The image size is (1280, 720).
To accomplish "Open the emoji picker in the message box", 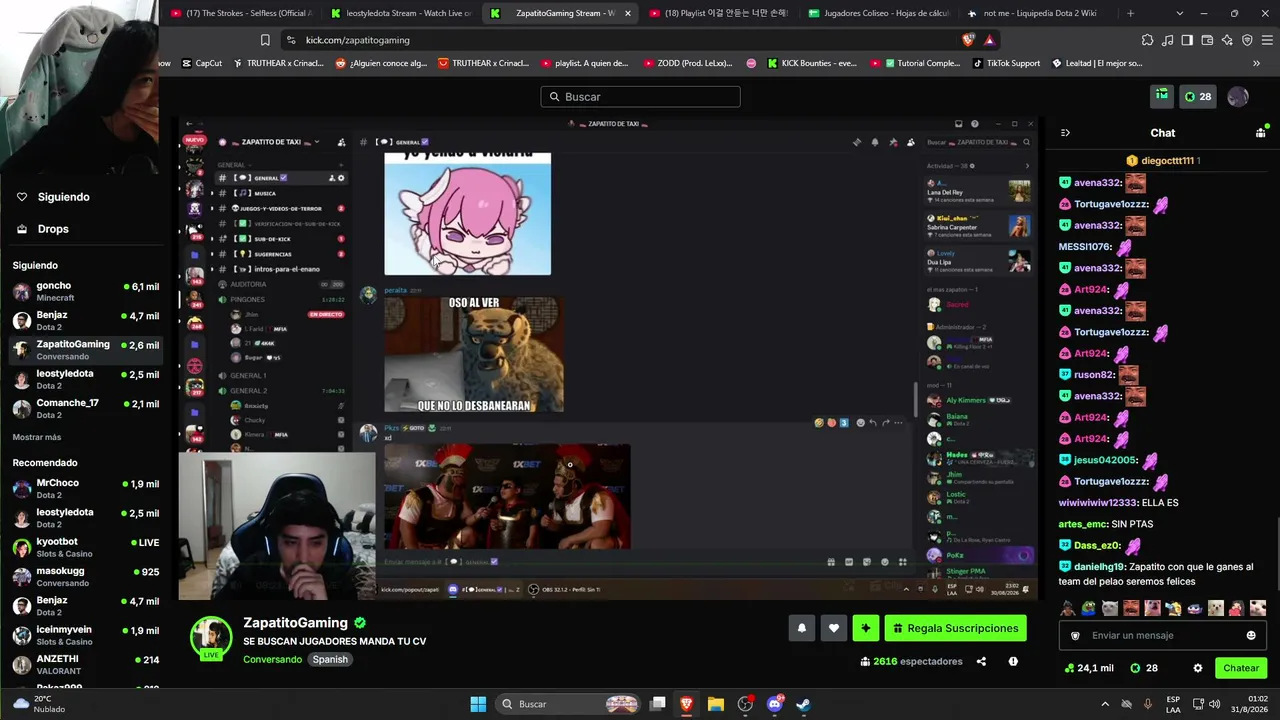I will [x=1251, y=635].
